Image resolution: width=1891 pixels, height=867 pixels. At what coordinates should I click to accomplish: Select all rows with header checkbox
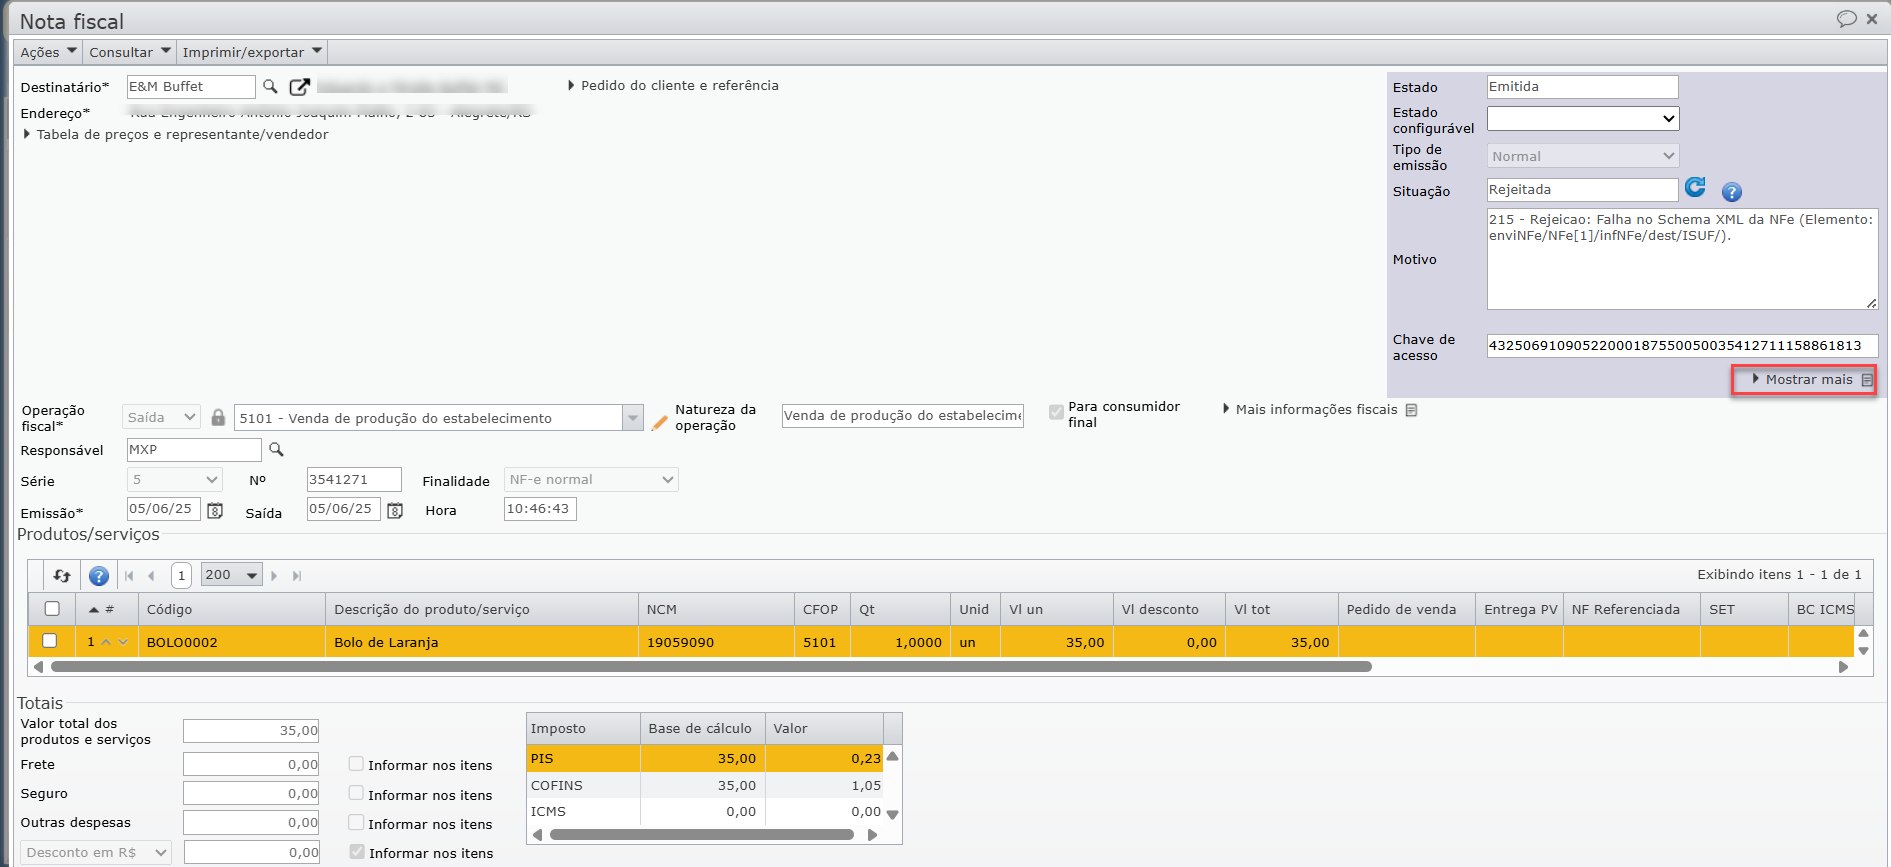(x=52, y=608)
